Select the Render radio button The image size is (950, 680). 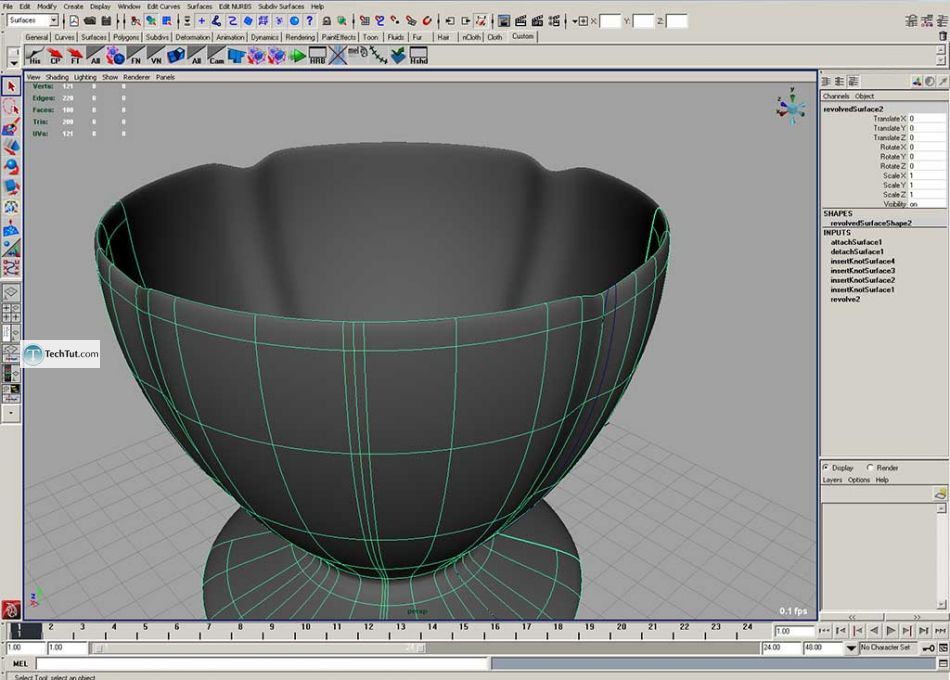(870, 467)
